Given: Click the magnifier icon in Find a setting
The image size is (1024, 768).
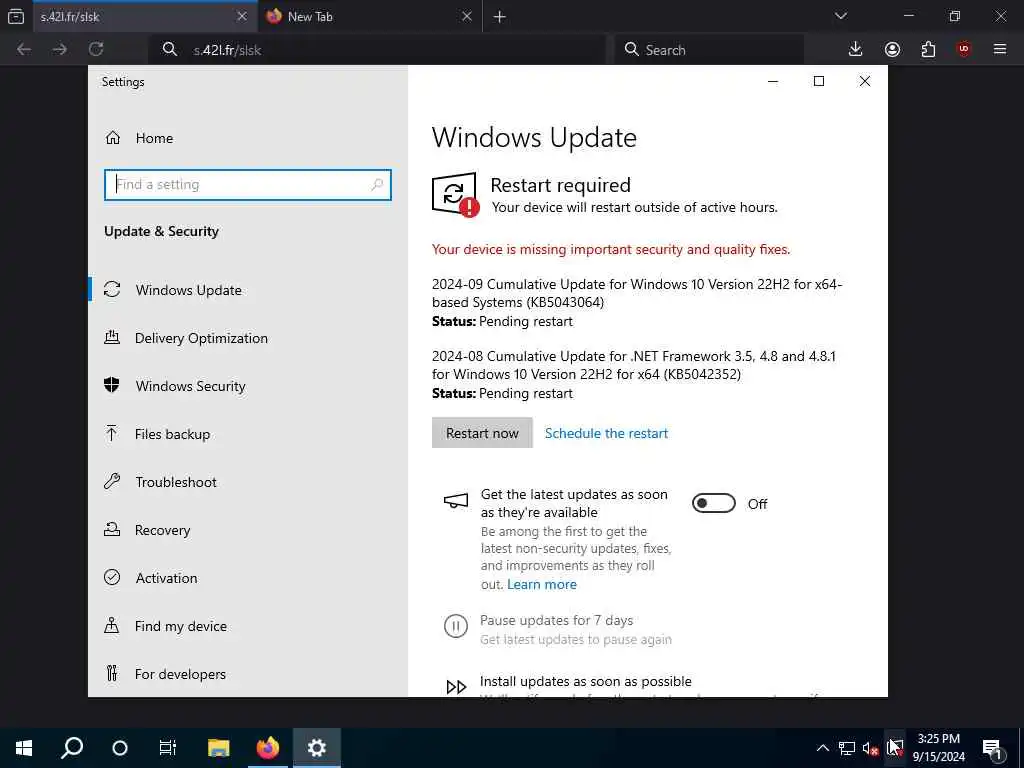Looking at the screenshot, I should tap(377, 185).
